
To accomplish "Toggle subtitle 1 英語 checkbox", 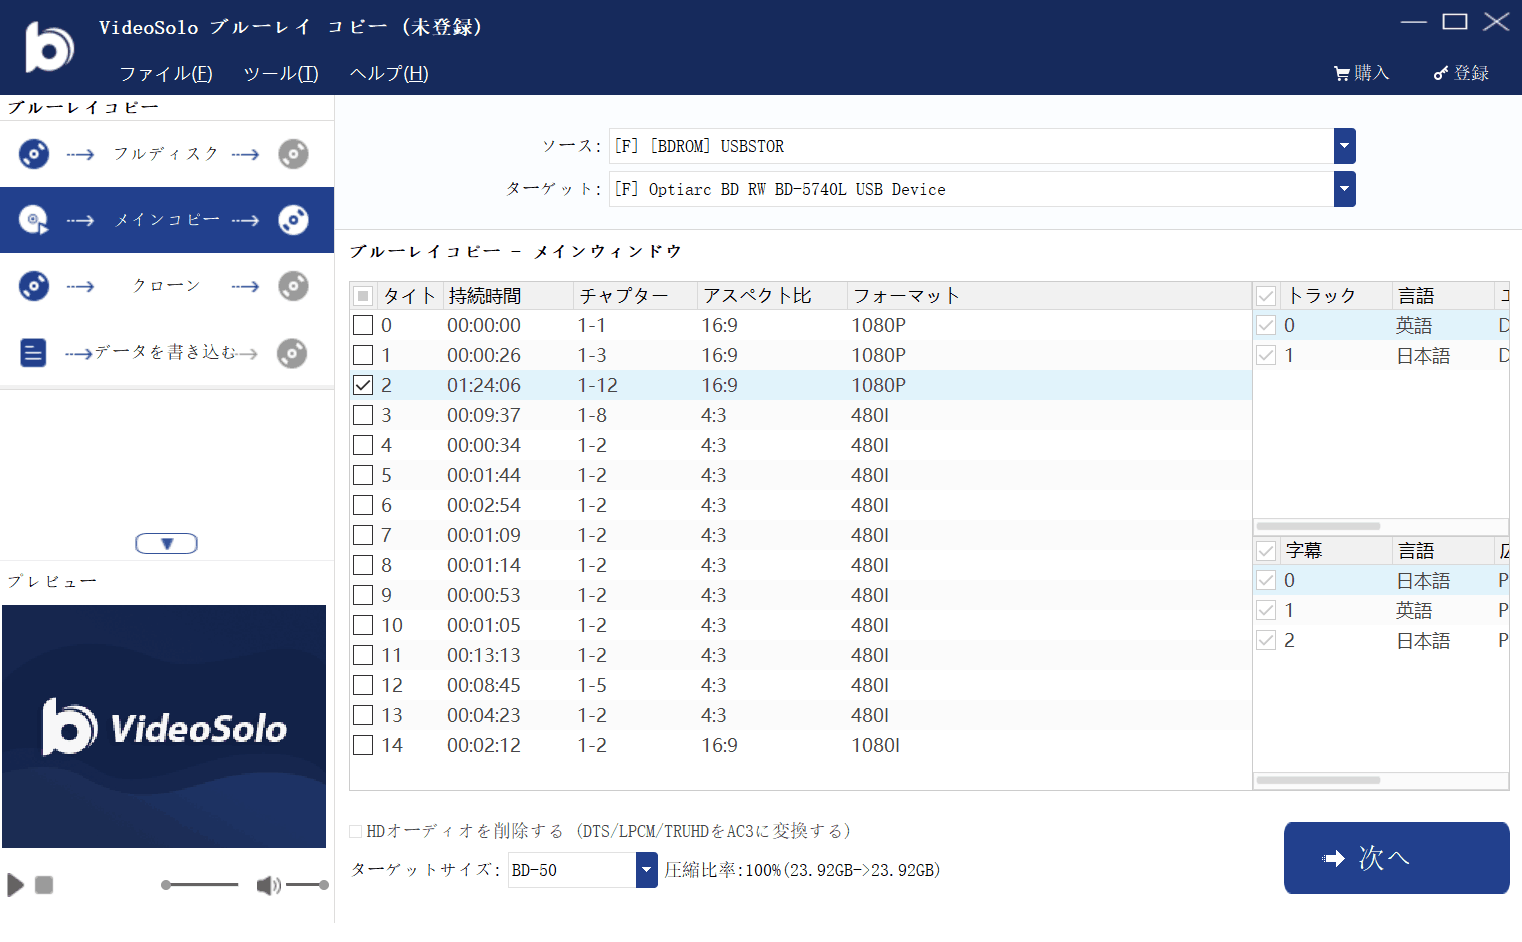I will pyautogui.click(x=1266, y=610).
